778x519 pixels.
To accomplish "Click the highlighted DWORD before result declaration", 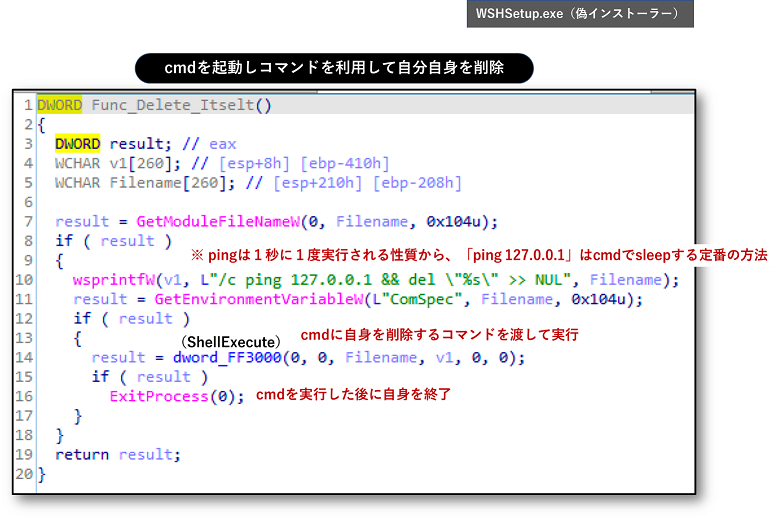I will 77,144.
